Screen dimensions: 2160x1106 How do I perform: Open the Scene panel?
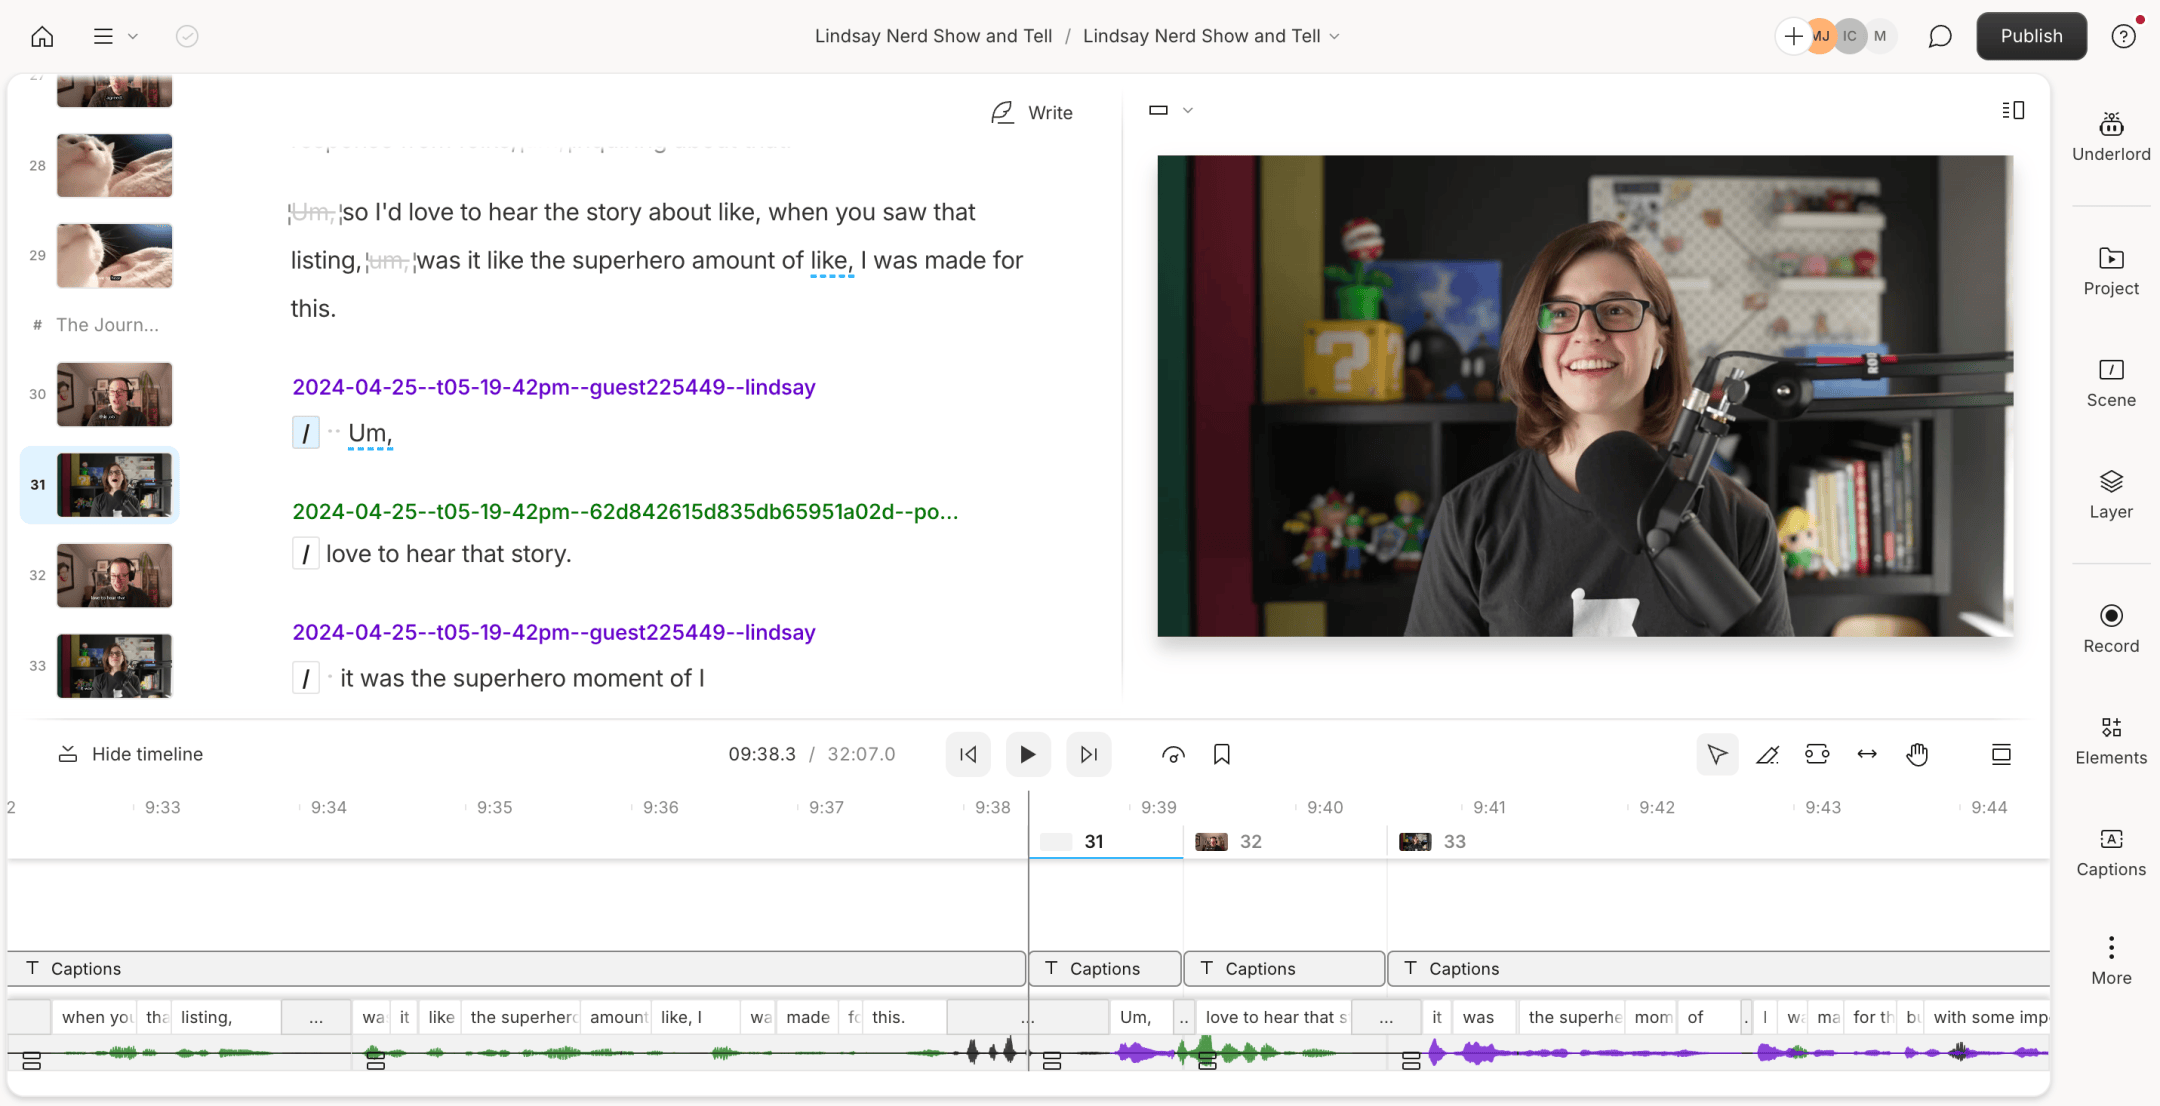pos(2111,383)
